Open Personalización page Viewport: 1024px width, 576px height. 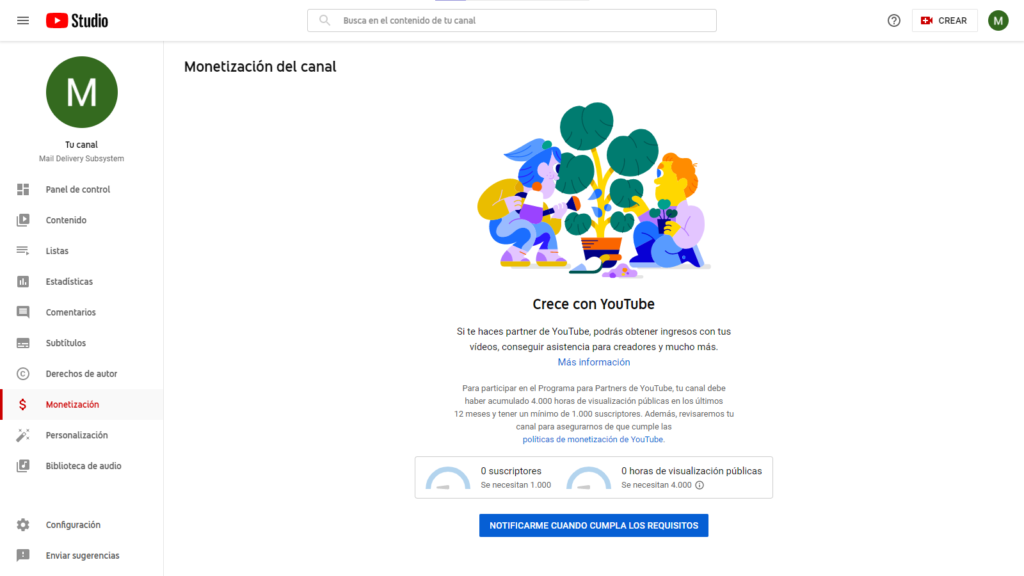tap(76, 435)
